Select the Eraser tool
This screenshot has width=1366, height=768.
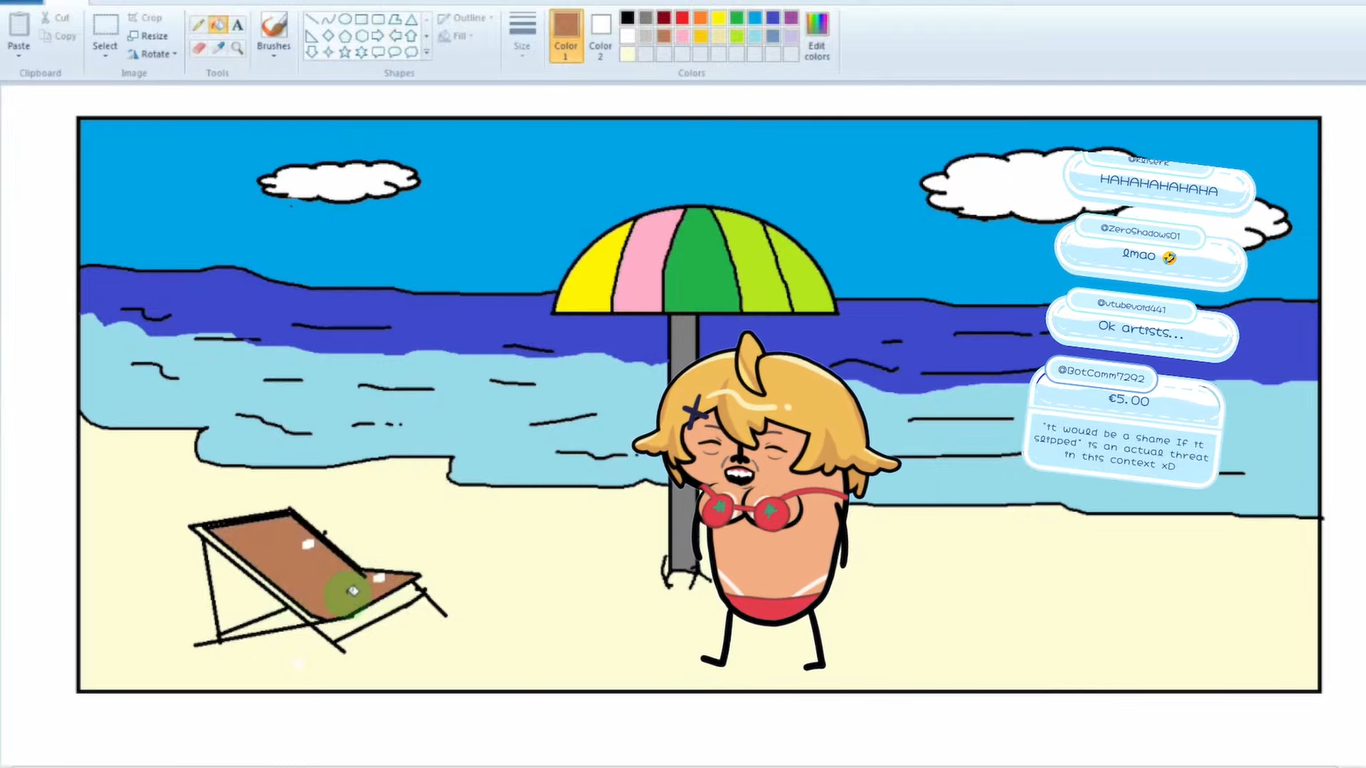(x=198, y=47)
